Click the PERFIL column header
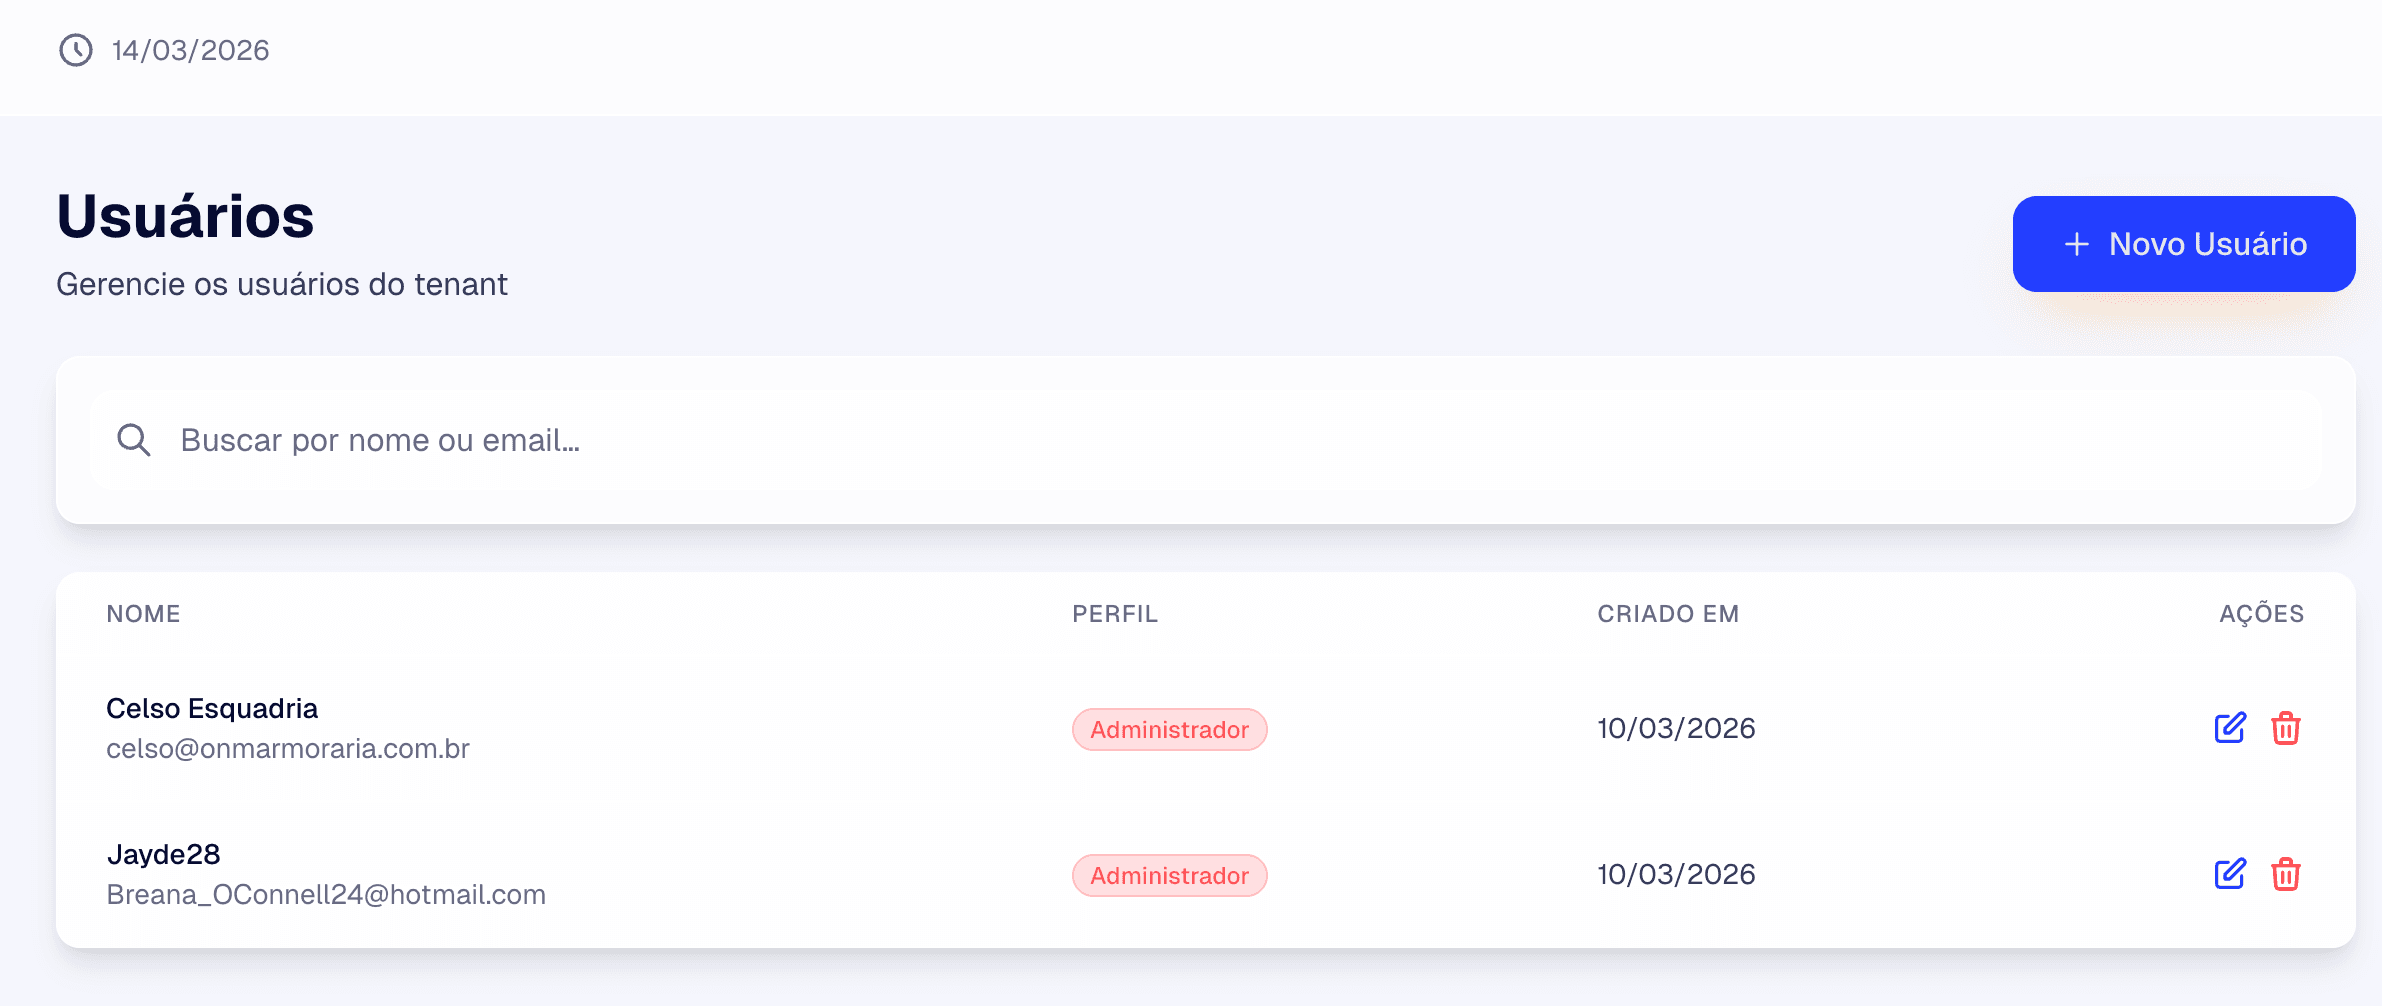The height and width of the screenshot is (1006, 2382). tap(1115, 614)
